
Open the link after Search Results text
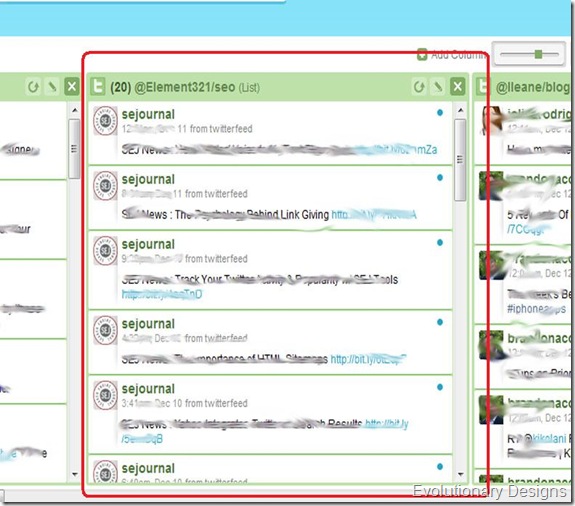pyautogui.click(x=387, y=424)
